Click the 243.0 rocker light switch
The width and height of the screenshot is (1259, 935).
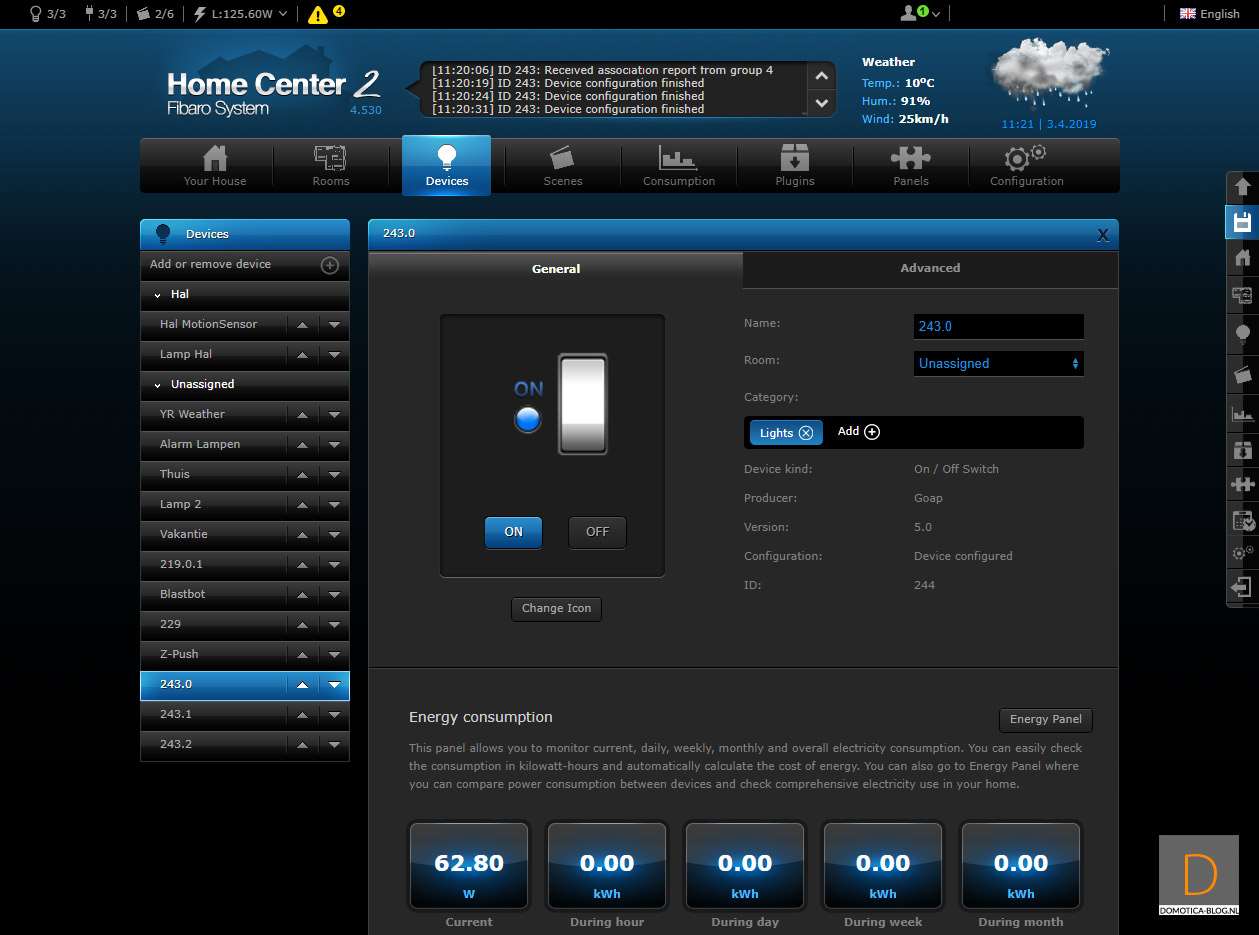(x=582, y=404)
